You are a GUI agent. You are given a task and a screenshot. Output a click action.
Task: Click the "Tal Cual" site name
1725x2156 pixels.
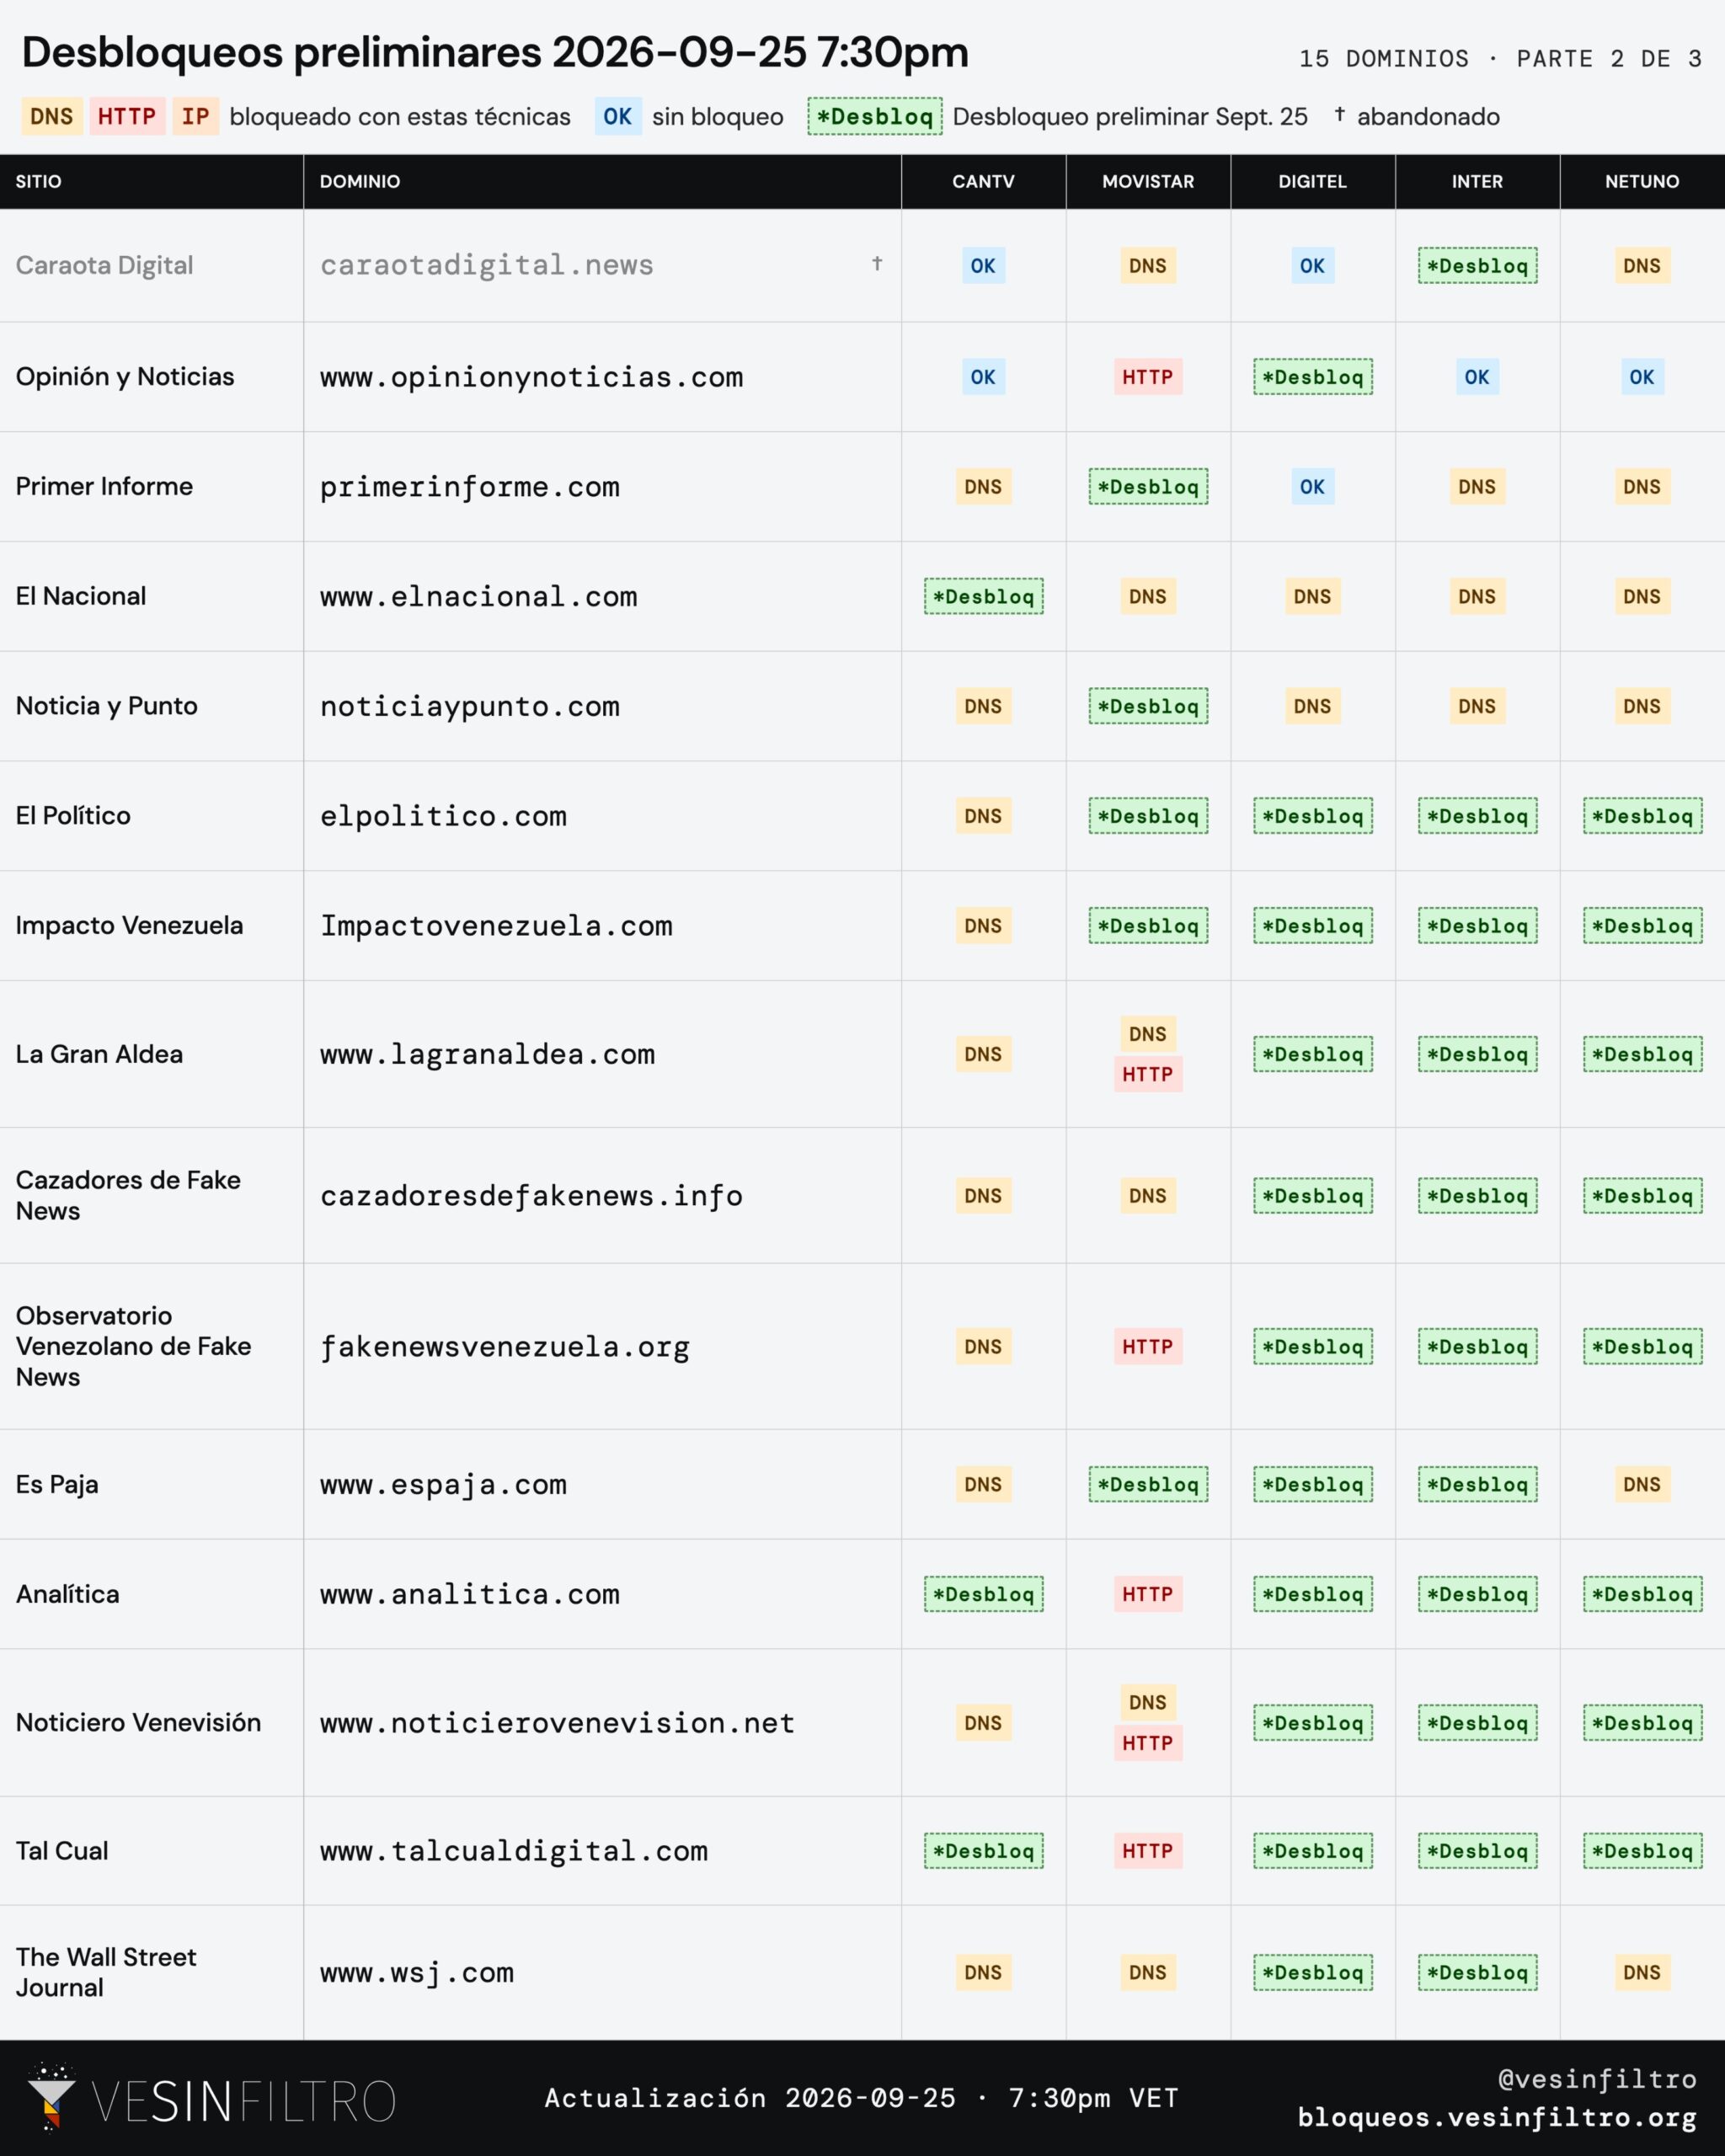click(x=62, y=1850)
